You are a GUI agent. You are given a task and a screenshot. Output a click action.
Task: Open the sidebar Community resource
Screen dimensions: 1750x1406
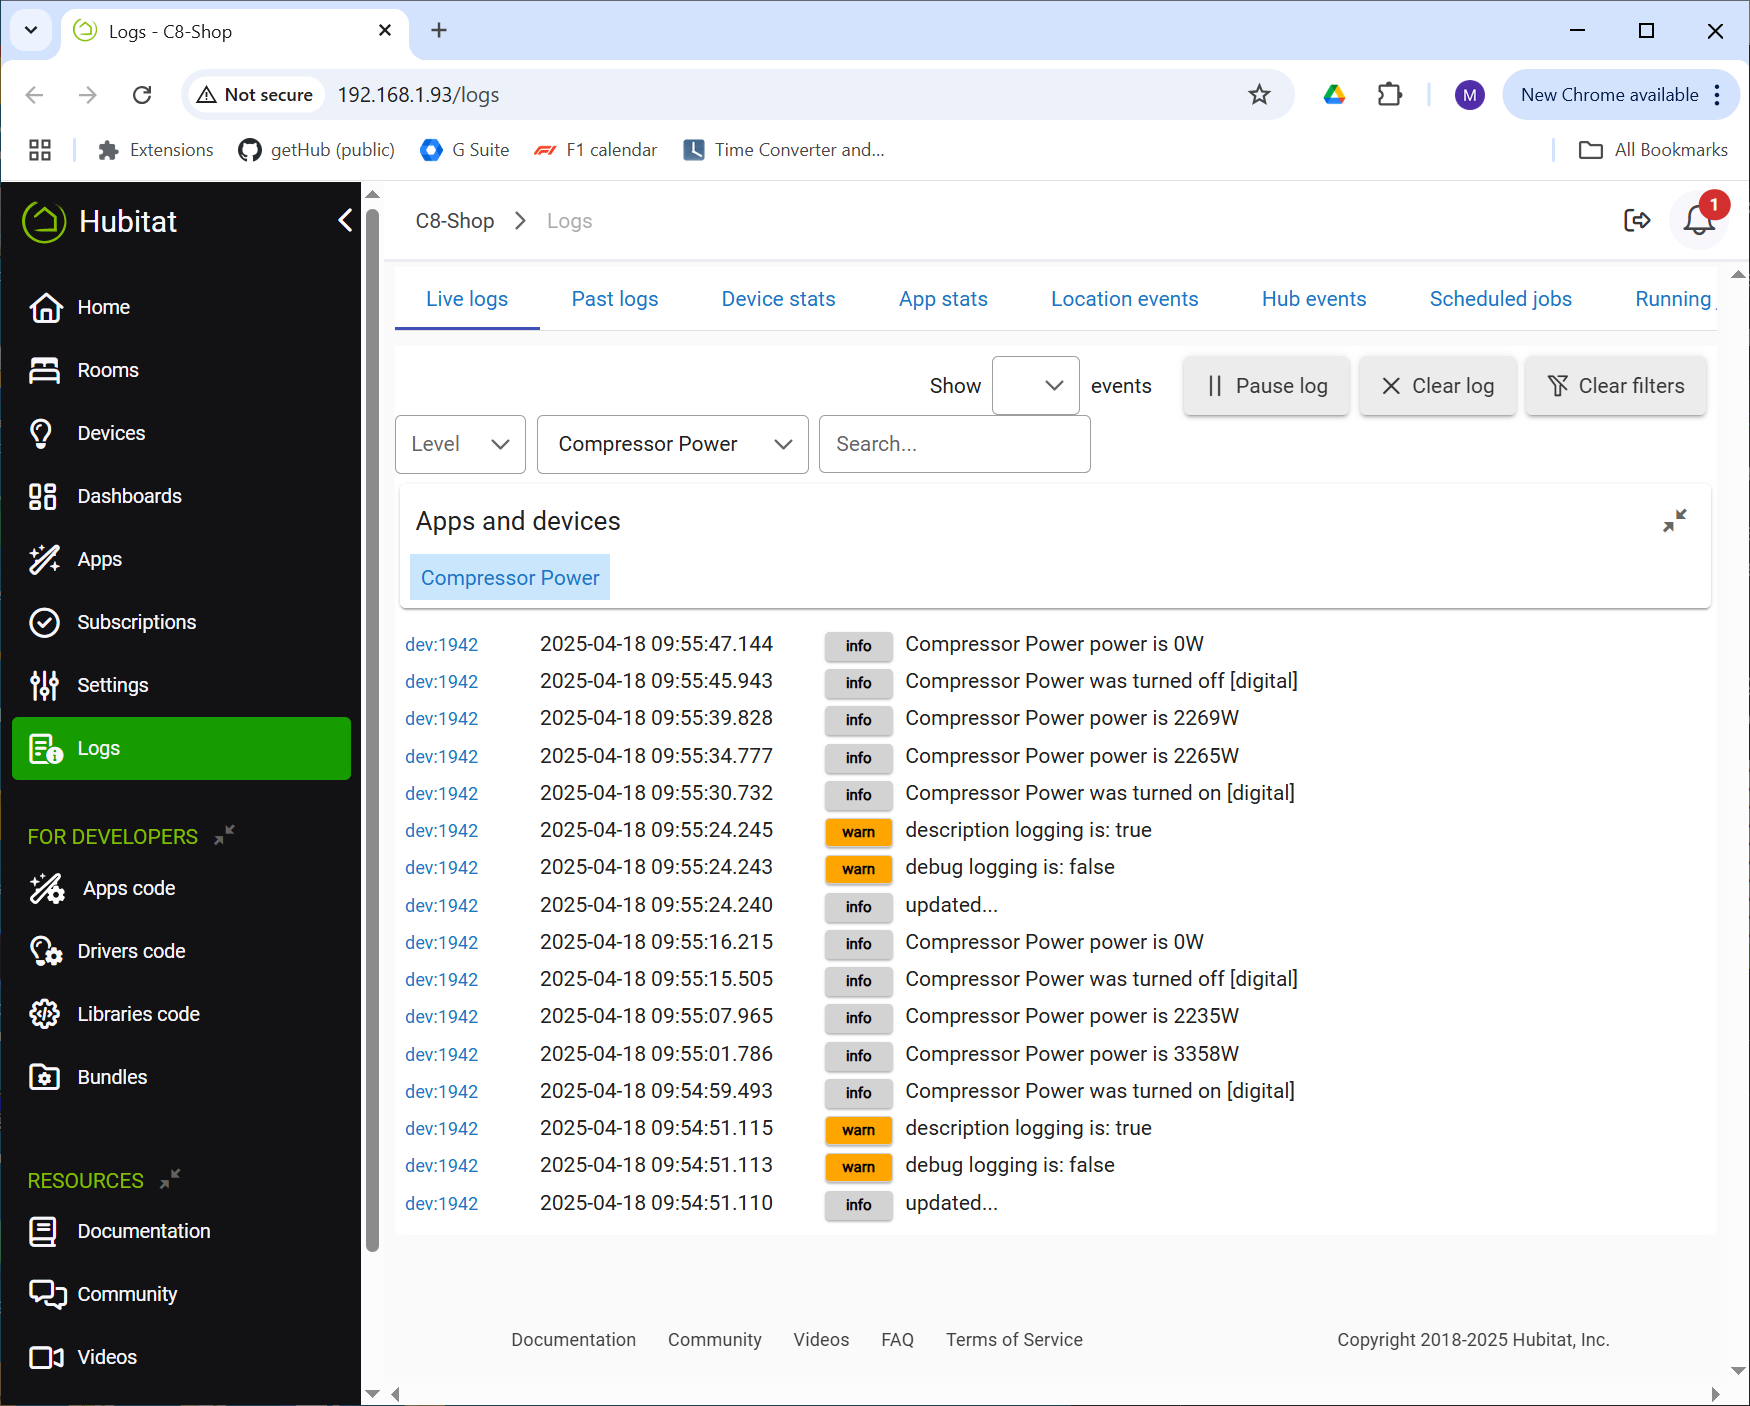tap(181, 1294)
